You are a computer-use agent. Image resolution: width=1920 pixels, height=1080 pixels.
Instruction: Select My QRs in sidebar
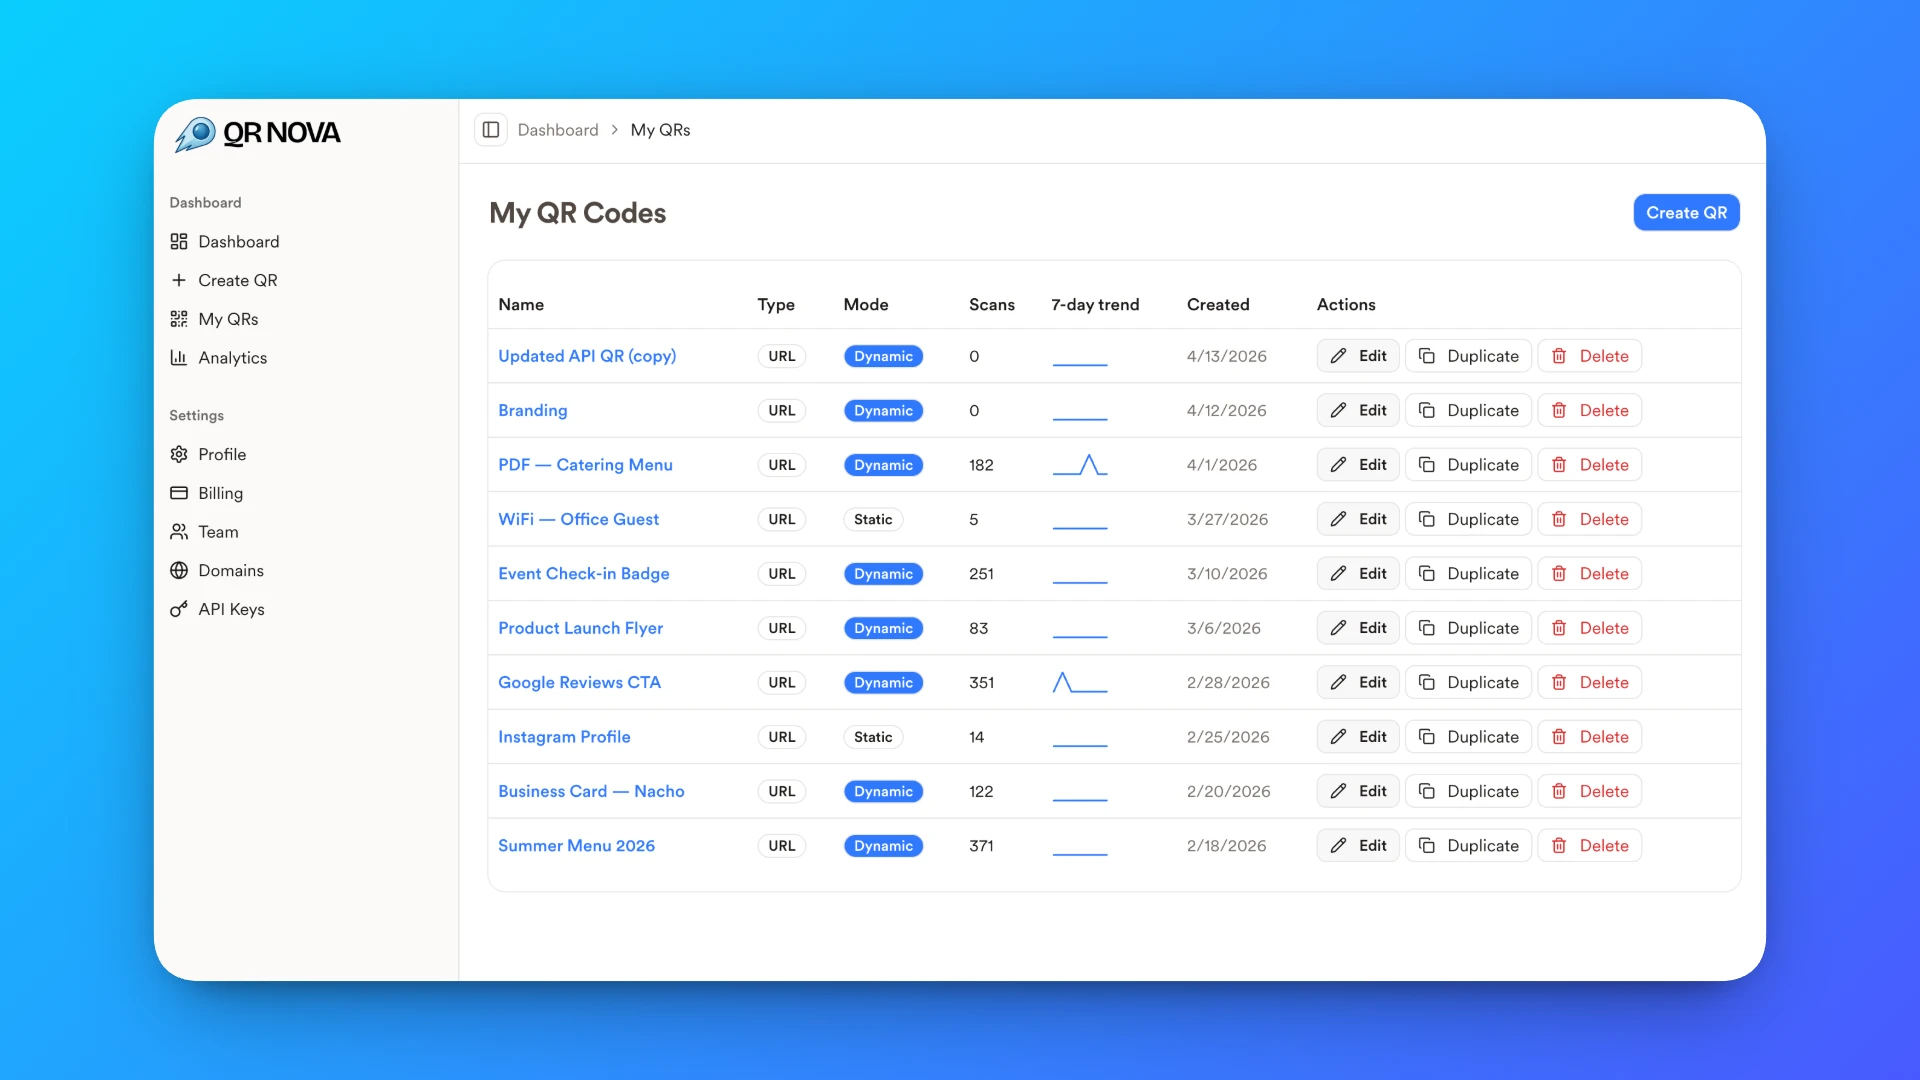pos(228,319)
